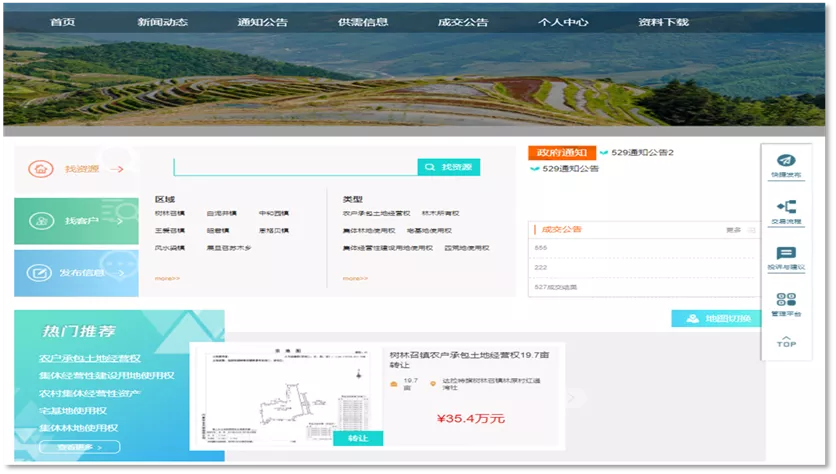Viewport: 836px width, 474px height.
Task: Click the terraced fields banner image
Action: click(414, 80)
